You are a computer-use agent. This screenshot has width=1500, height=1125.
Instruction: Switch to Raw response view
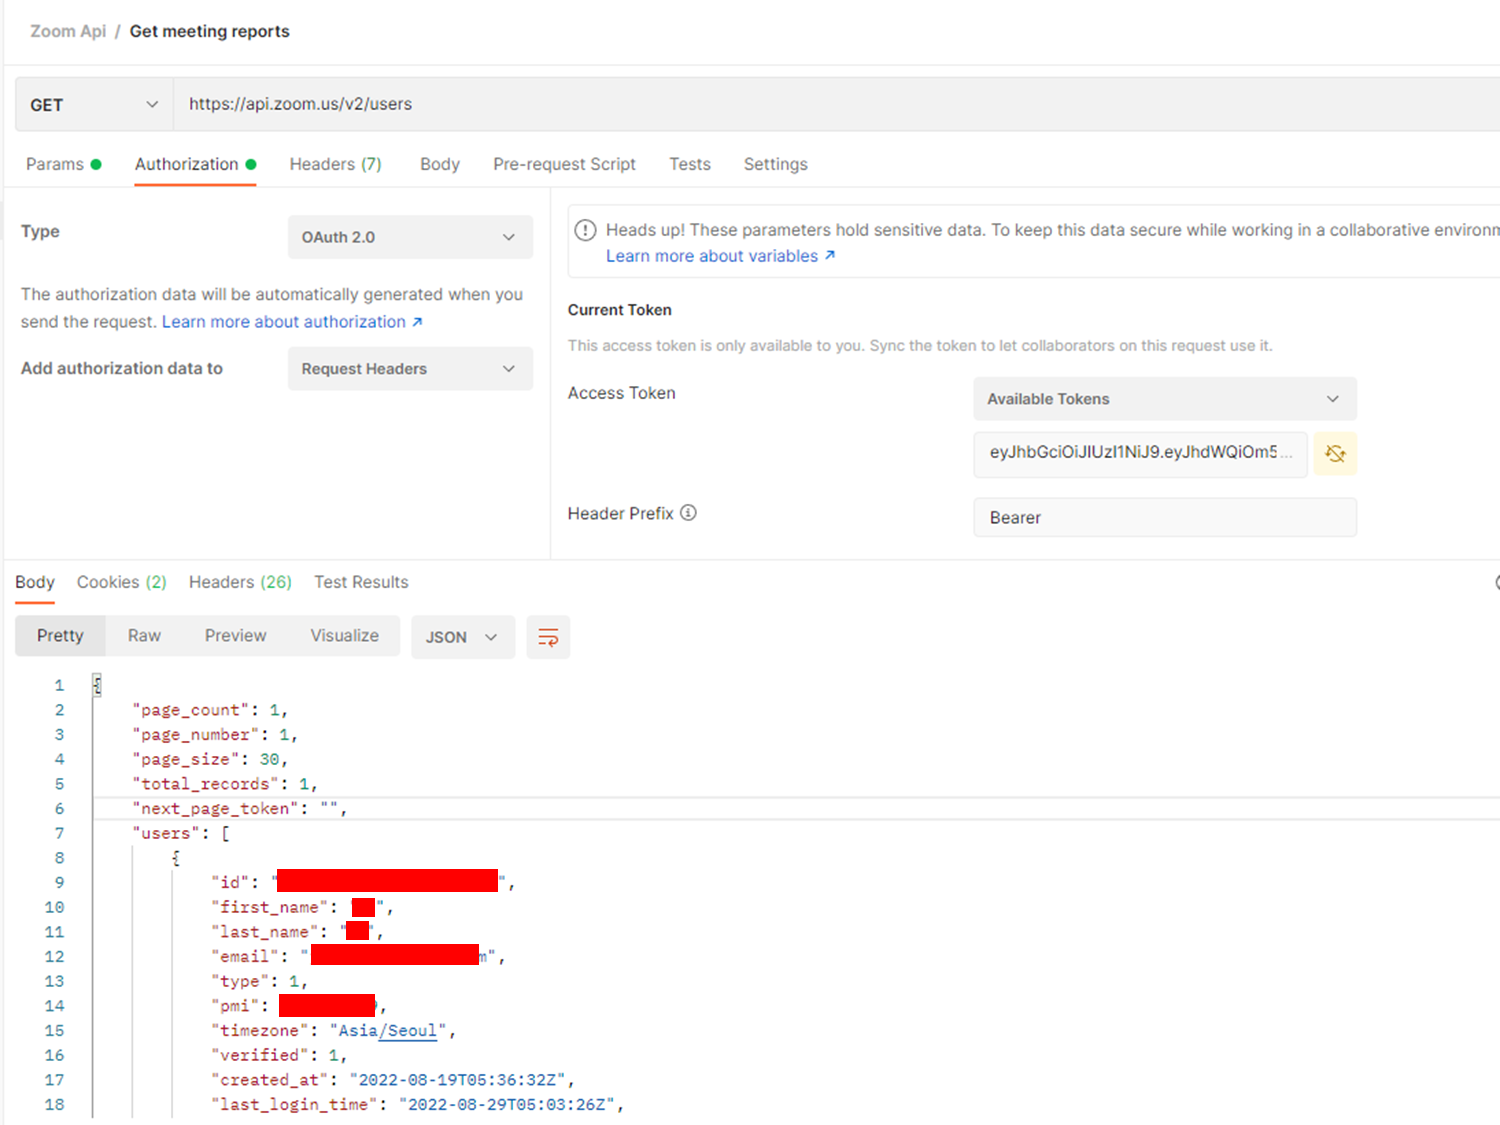144,636
